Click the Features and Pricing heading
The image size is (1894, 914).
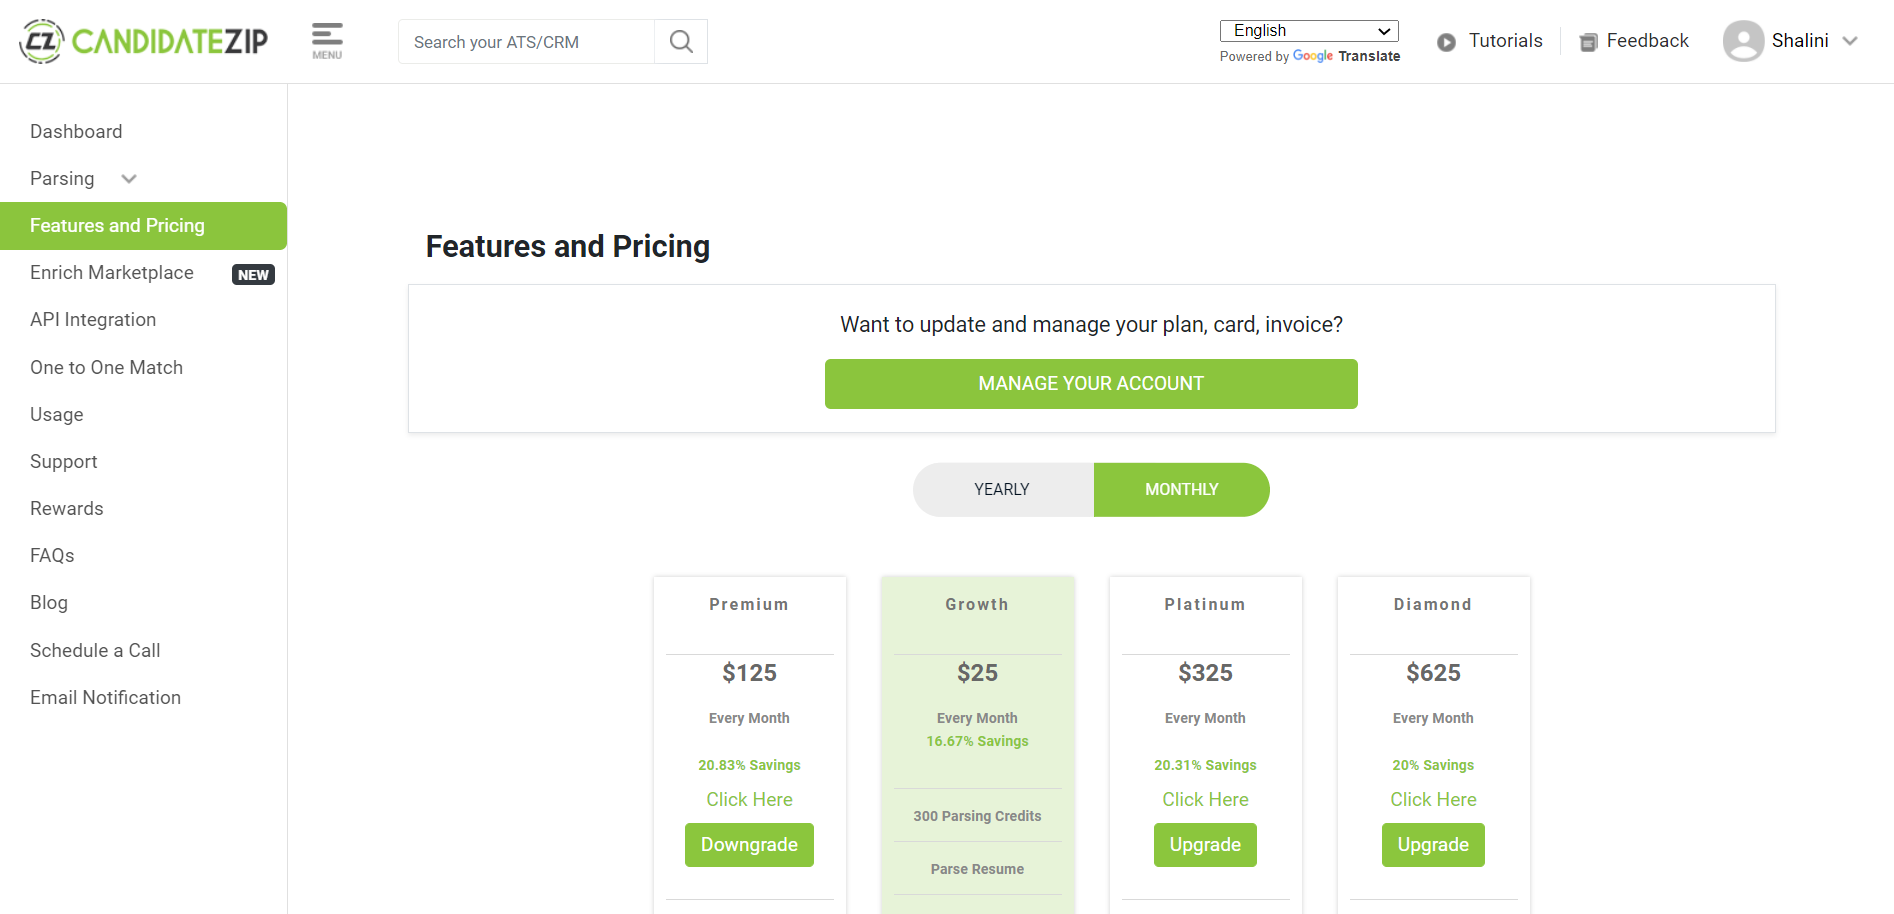tap(568, 247)
